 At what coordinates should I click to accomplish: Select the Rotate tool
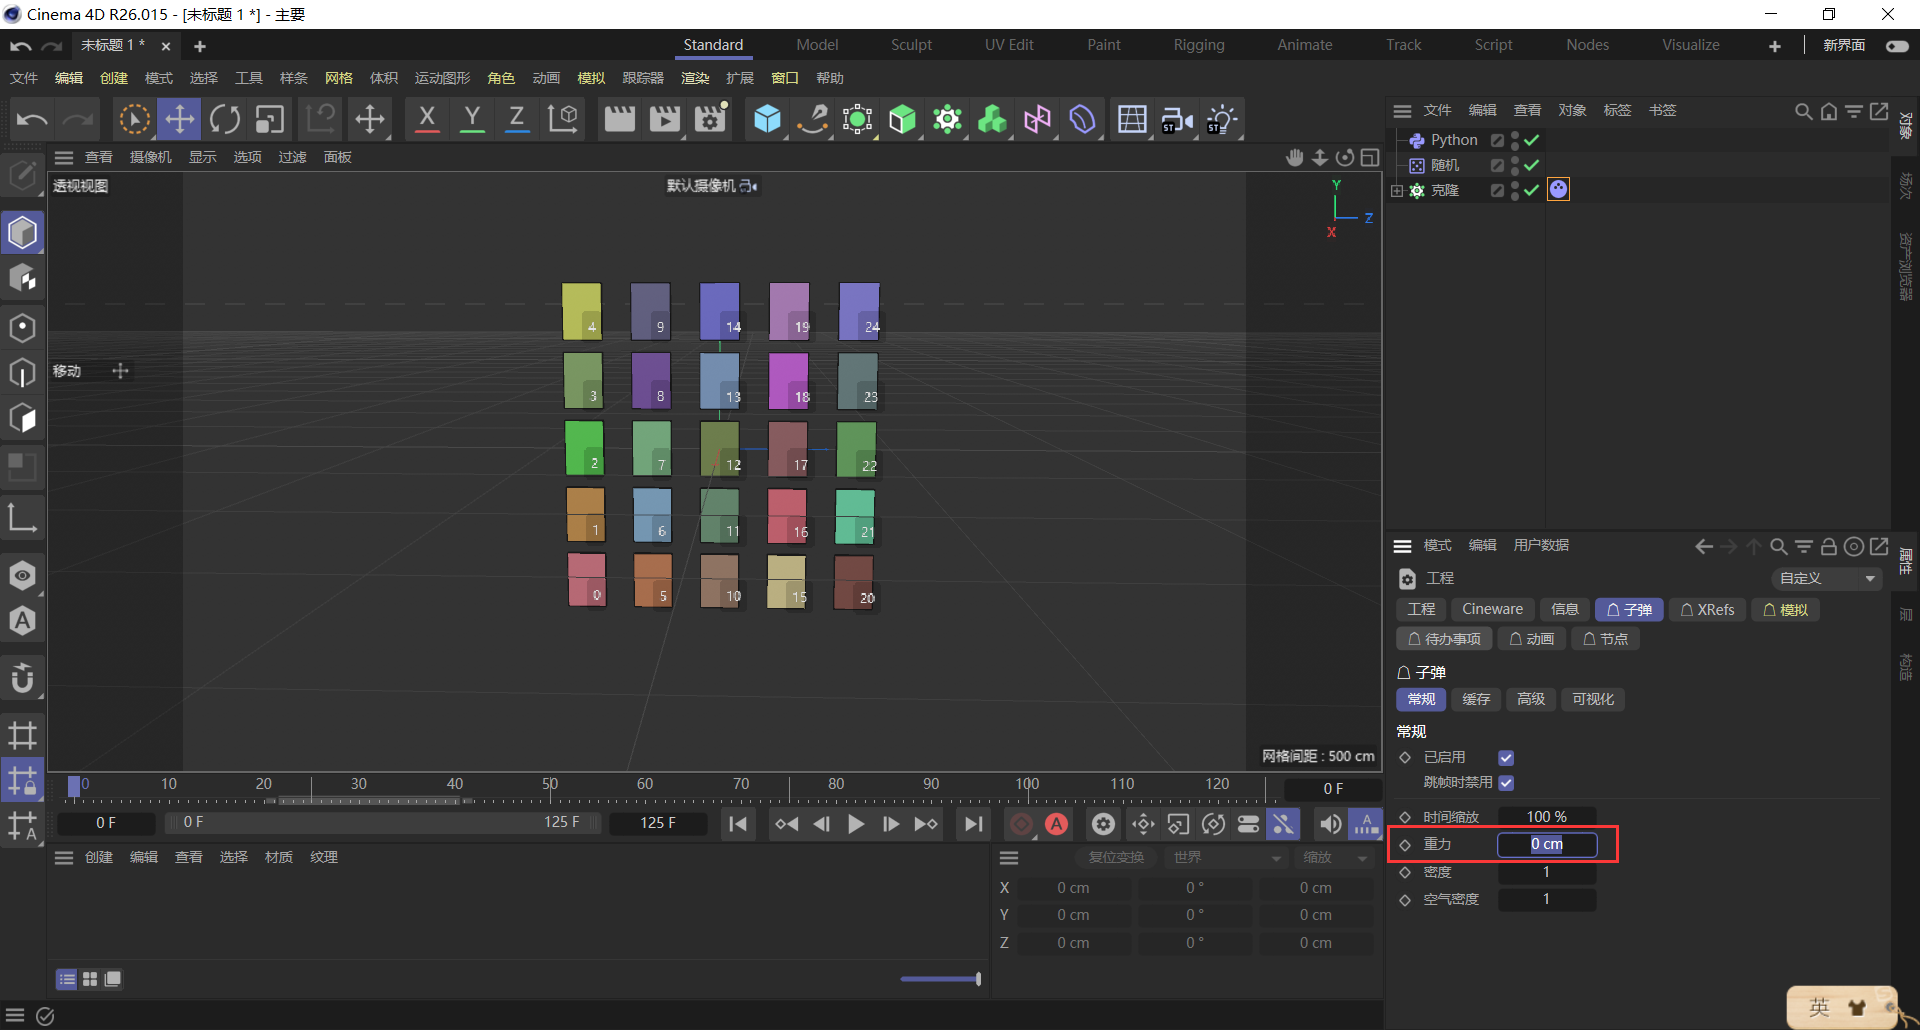(224, 119)
